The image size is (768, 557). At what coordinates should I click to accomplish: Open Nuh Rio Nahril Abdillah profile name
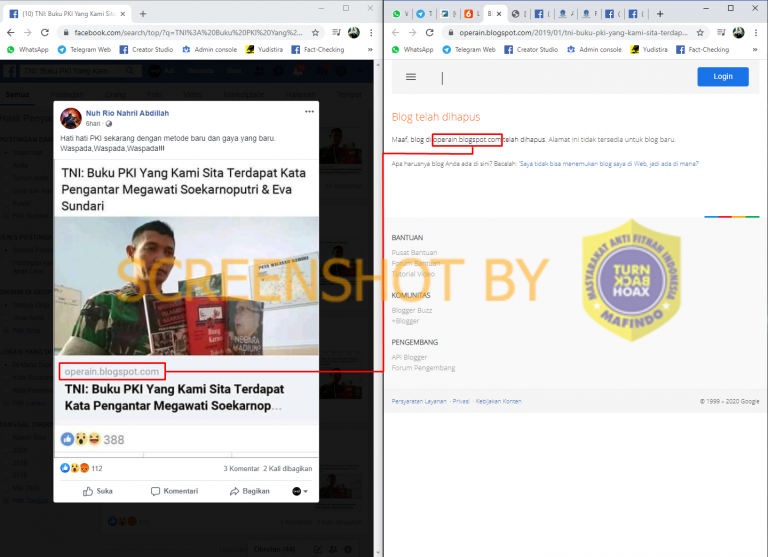pos(127,113)
